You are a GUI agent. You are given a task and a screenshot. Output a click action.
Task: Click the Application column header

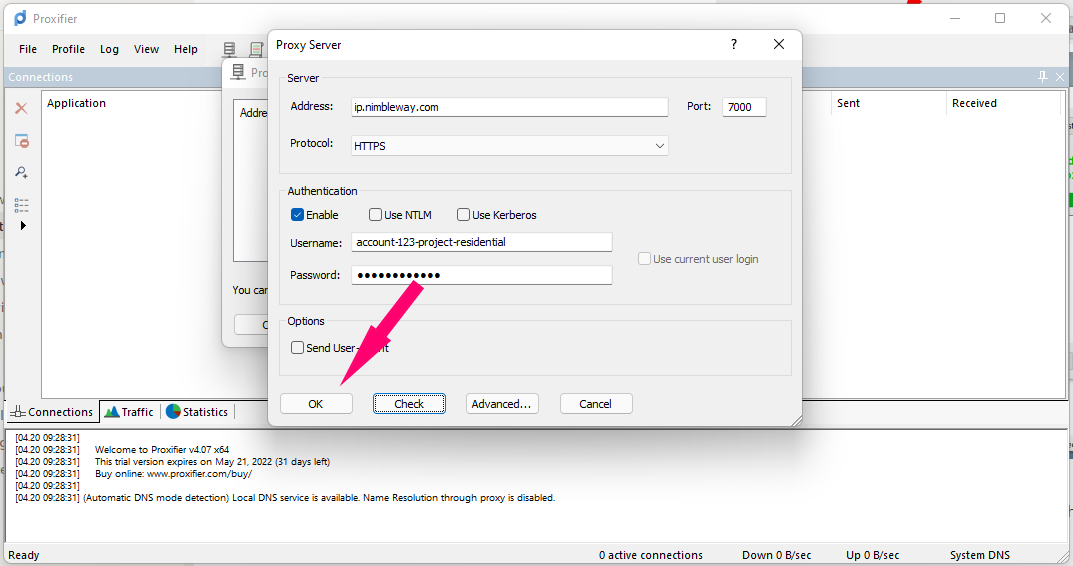76,103
